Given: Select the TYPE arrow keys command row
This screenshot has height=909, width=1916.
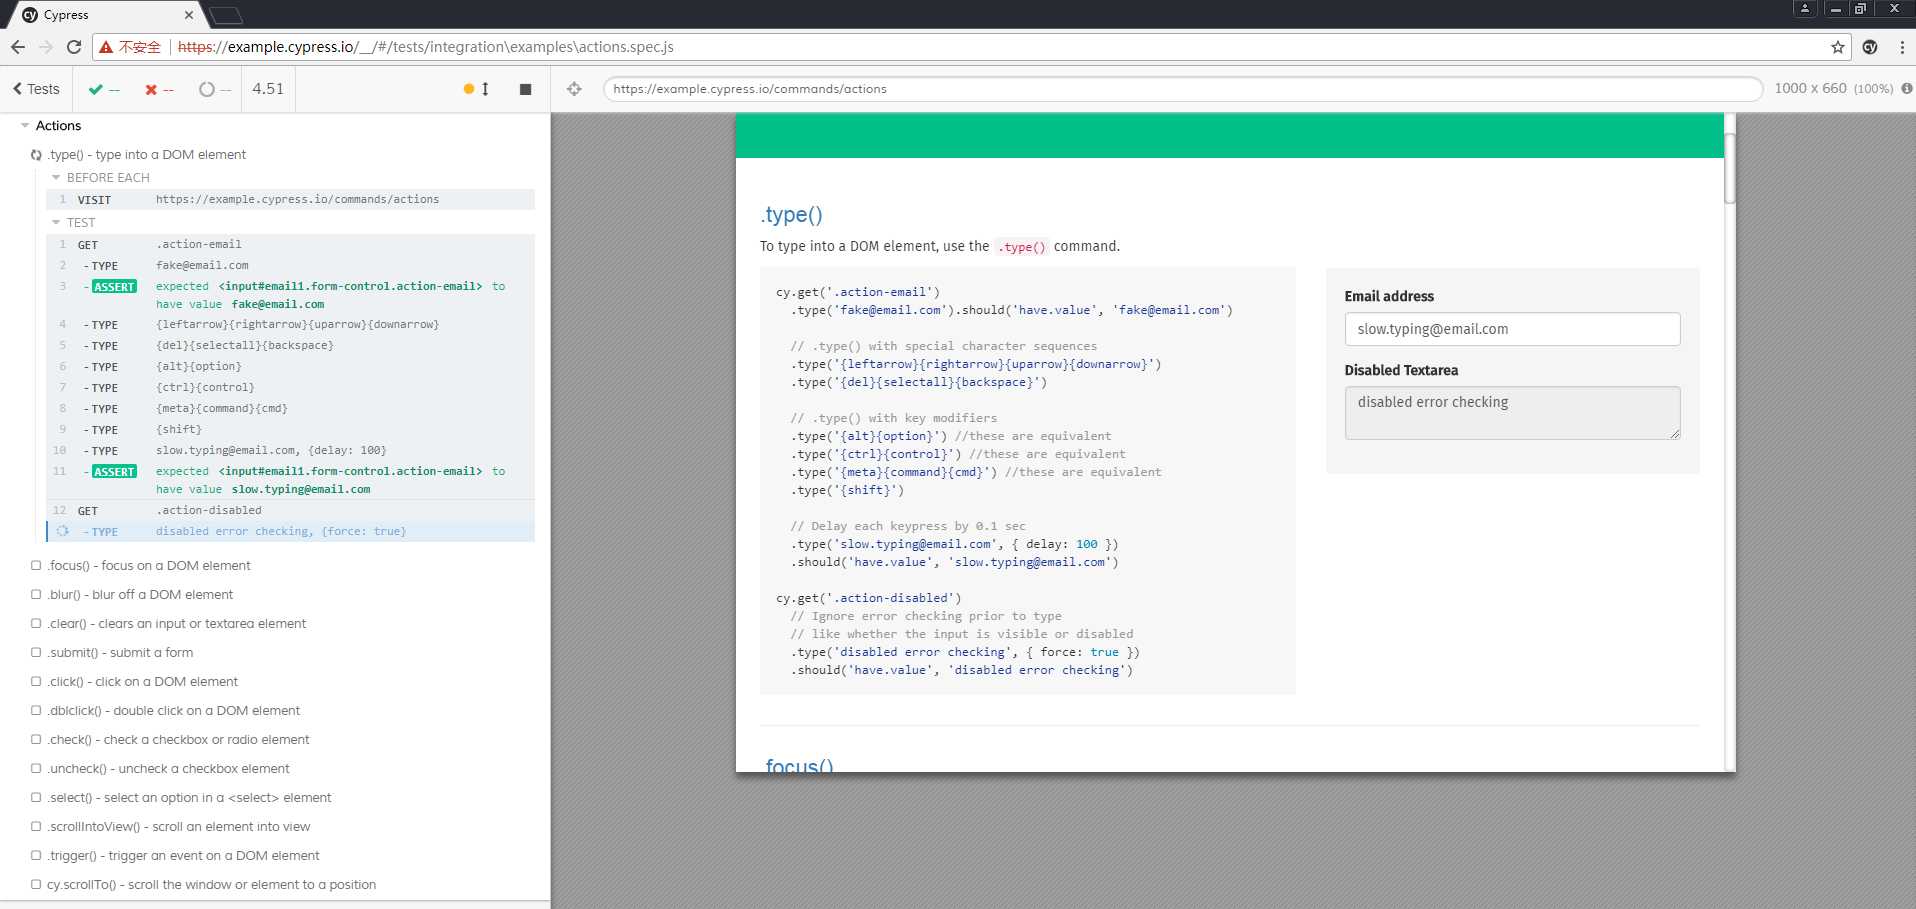Looking at the screenshot, I should [x=290, y=324].
